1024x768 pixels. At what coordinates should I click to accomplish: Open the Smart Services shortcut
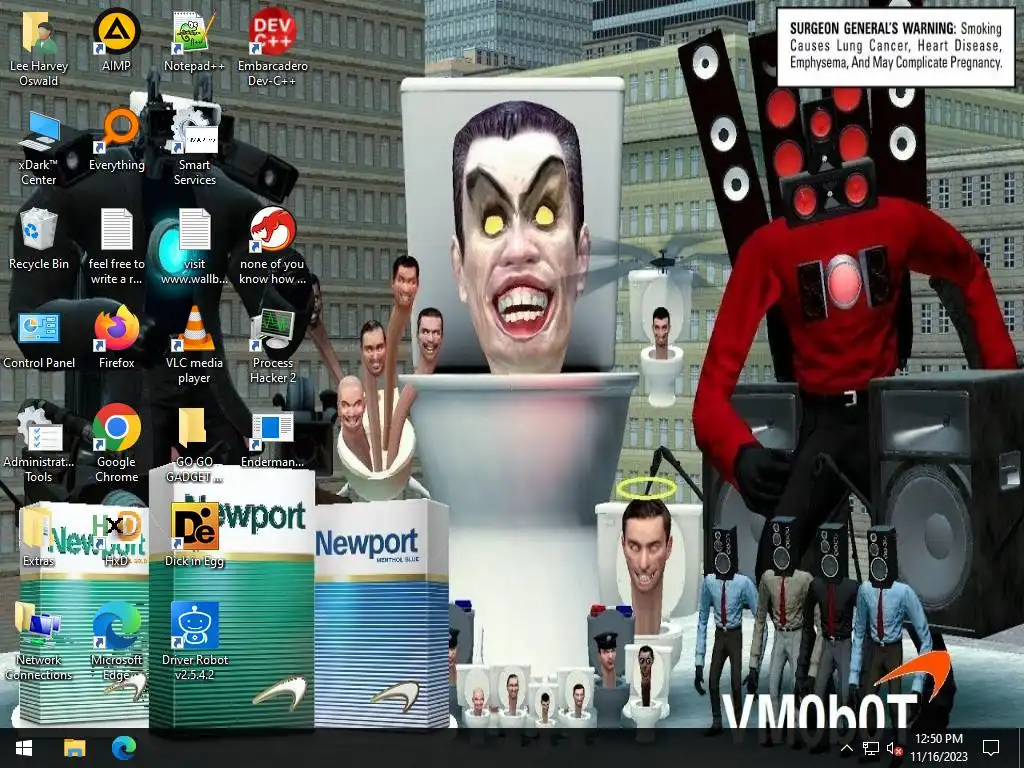(194, 148)
